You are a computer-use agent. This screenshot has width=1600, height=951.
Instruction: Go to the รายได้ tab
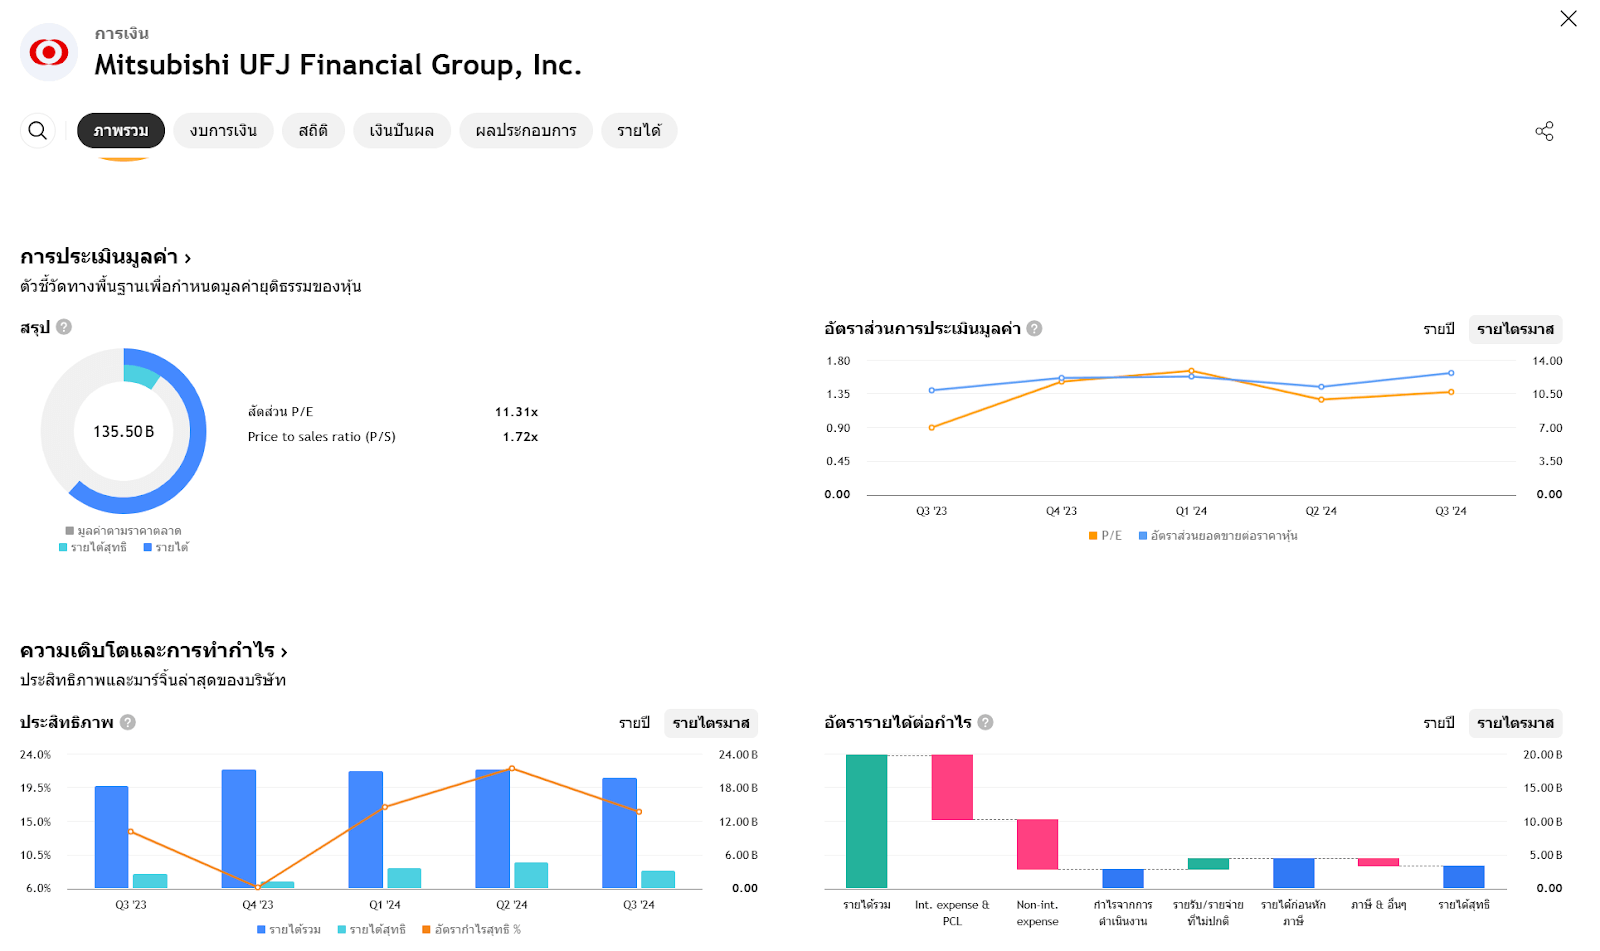tap(639, 131)
